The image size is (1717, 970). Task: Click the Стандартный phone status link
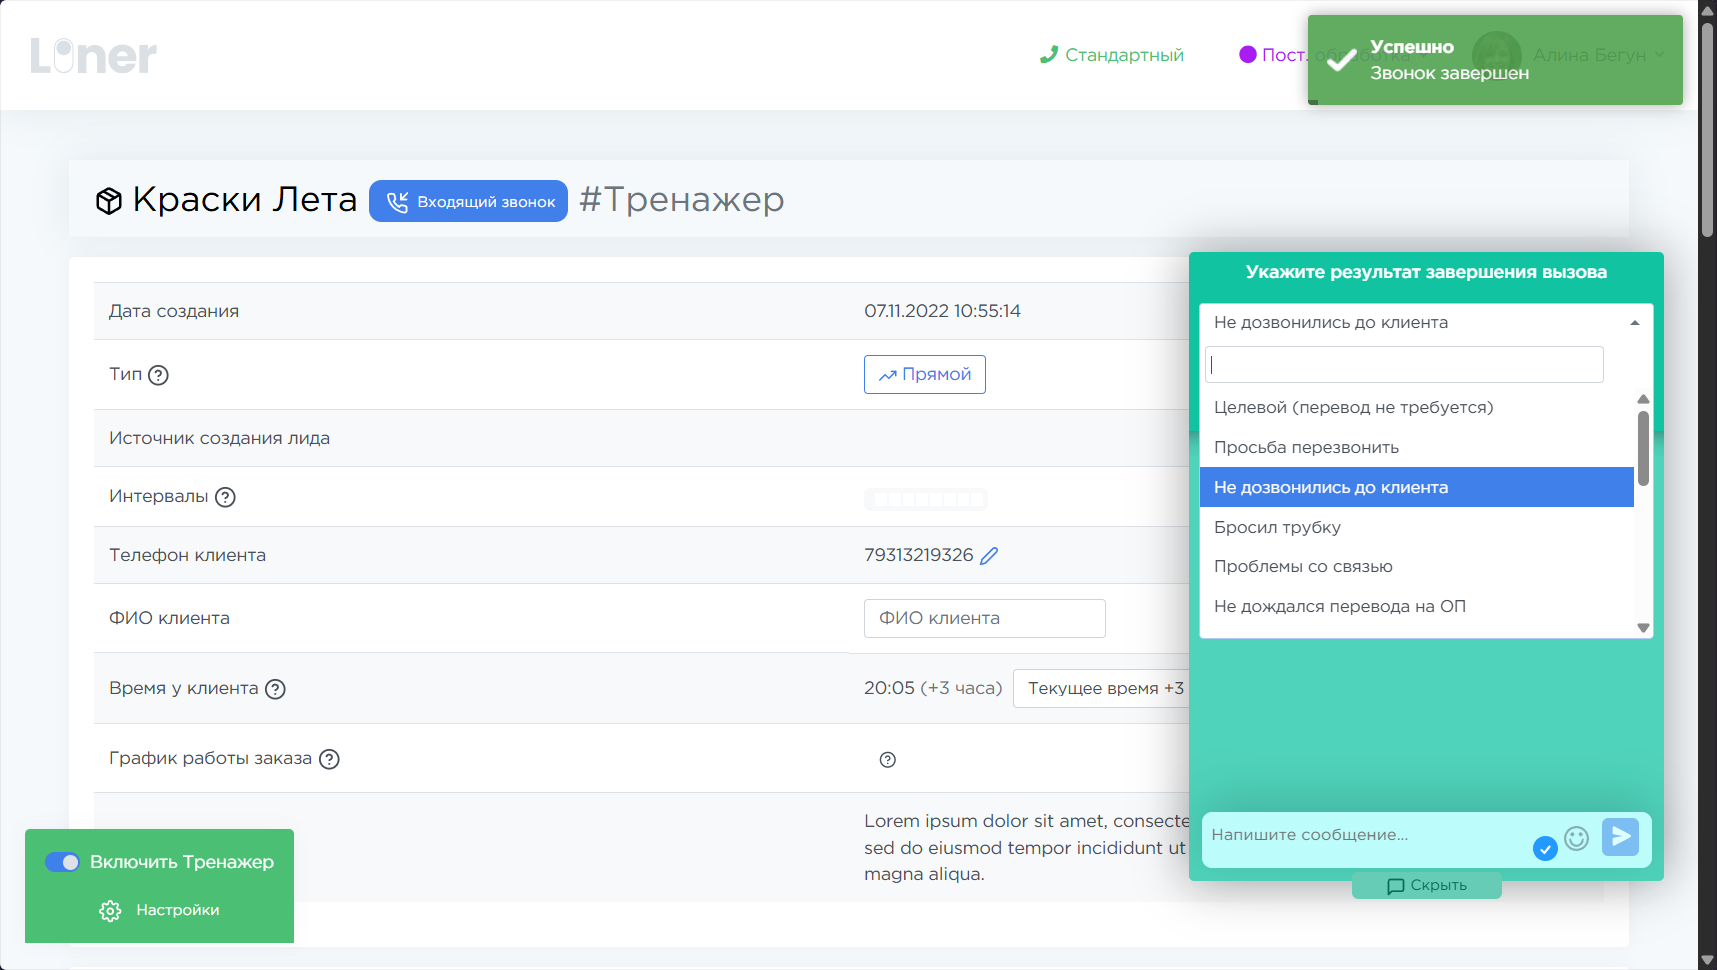(x=1111, y=55)
